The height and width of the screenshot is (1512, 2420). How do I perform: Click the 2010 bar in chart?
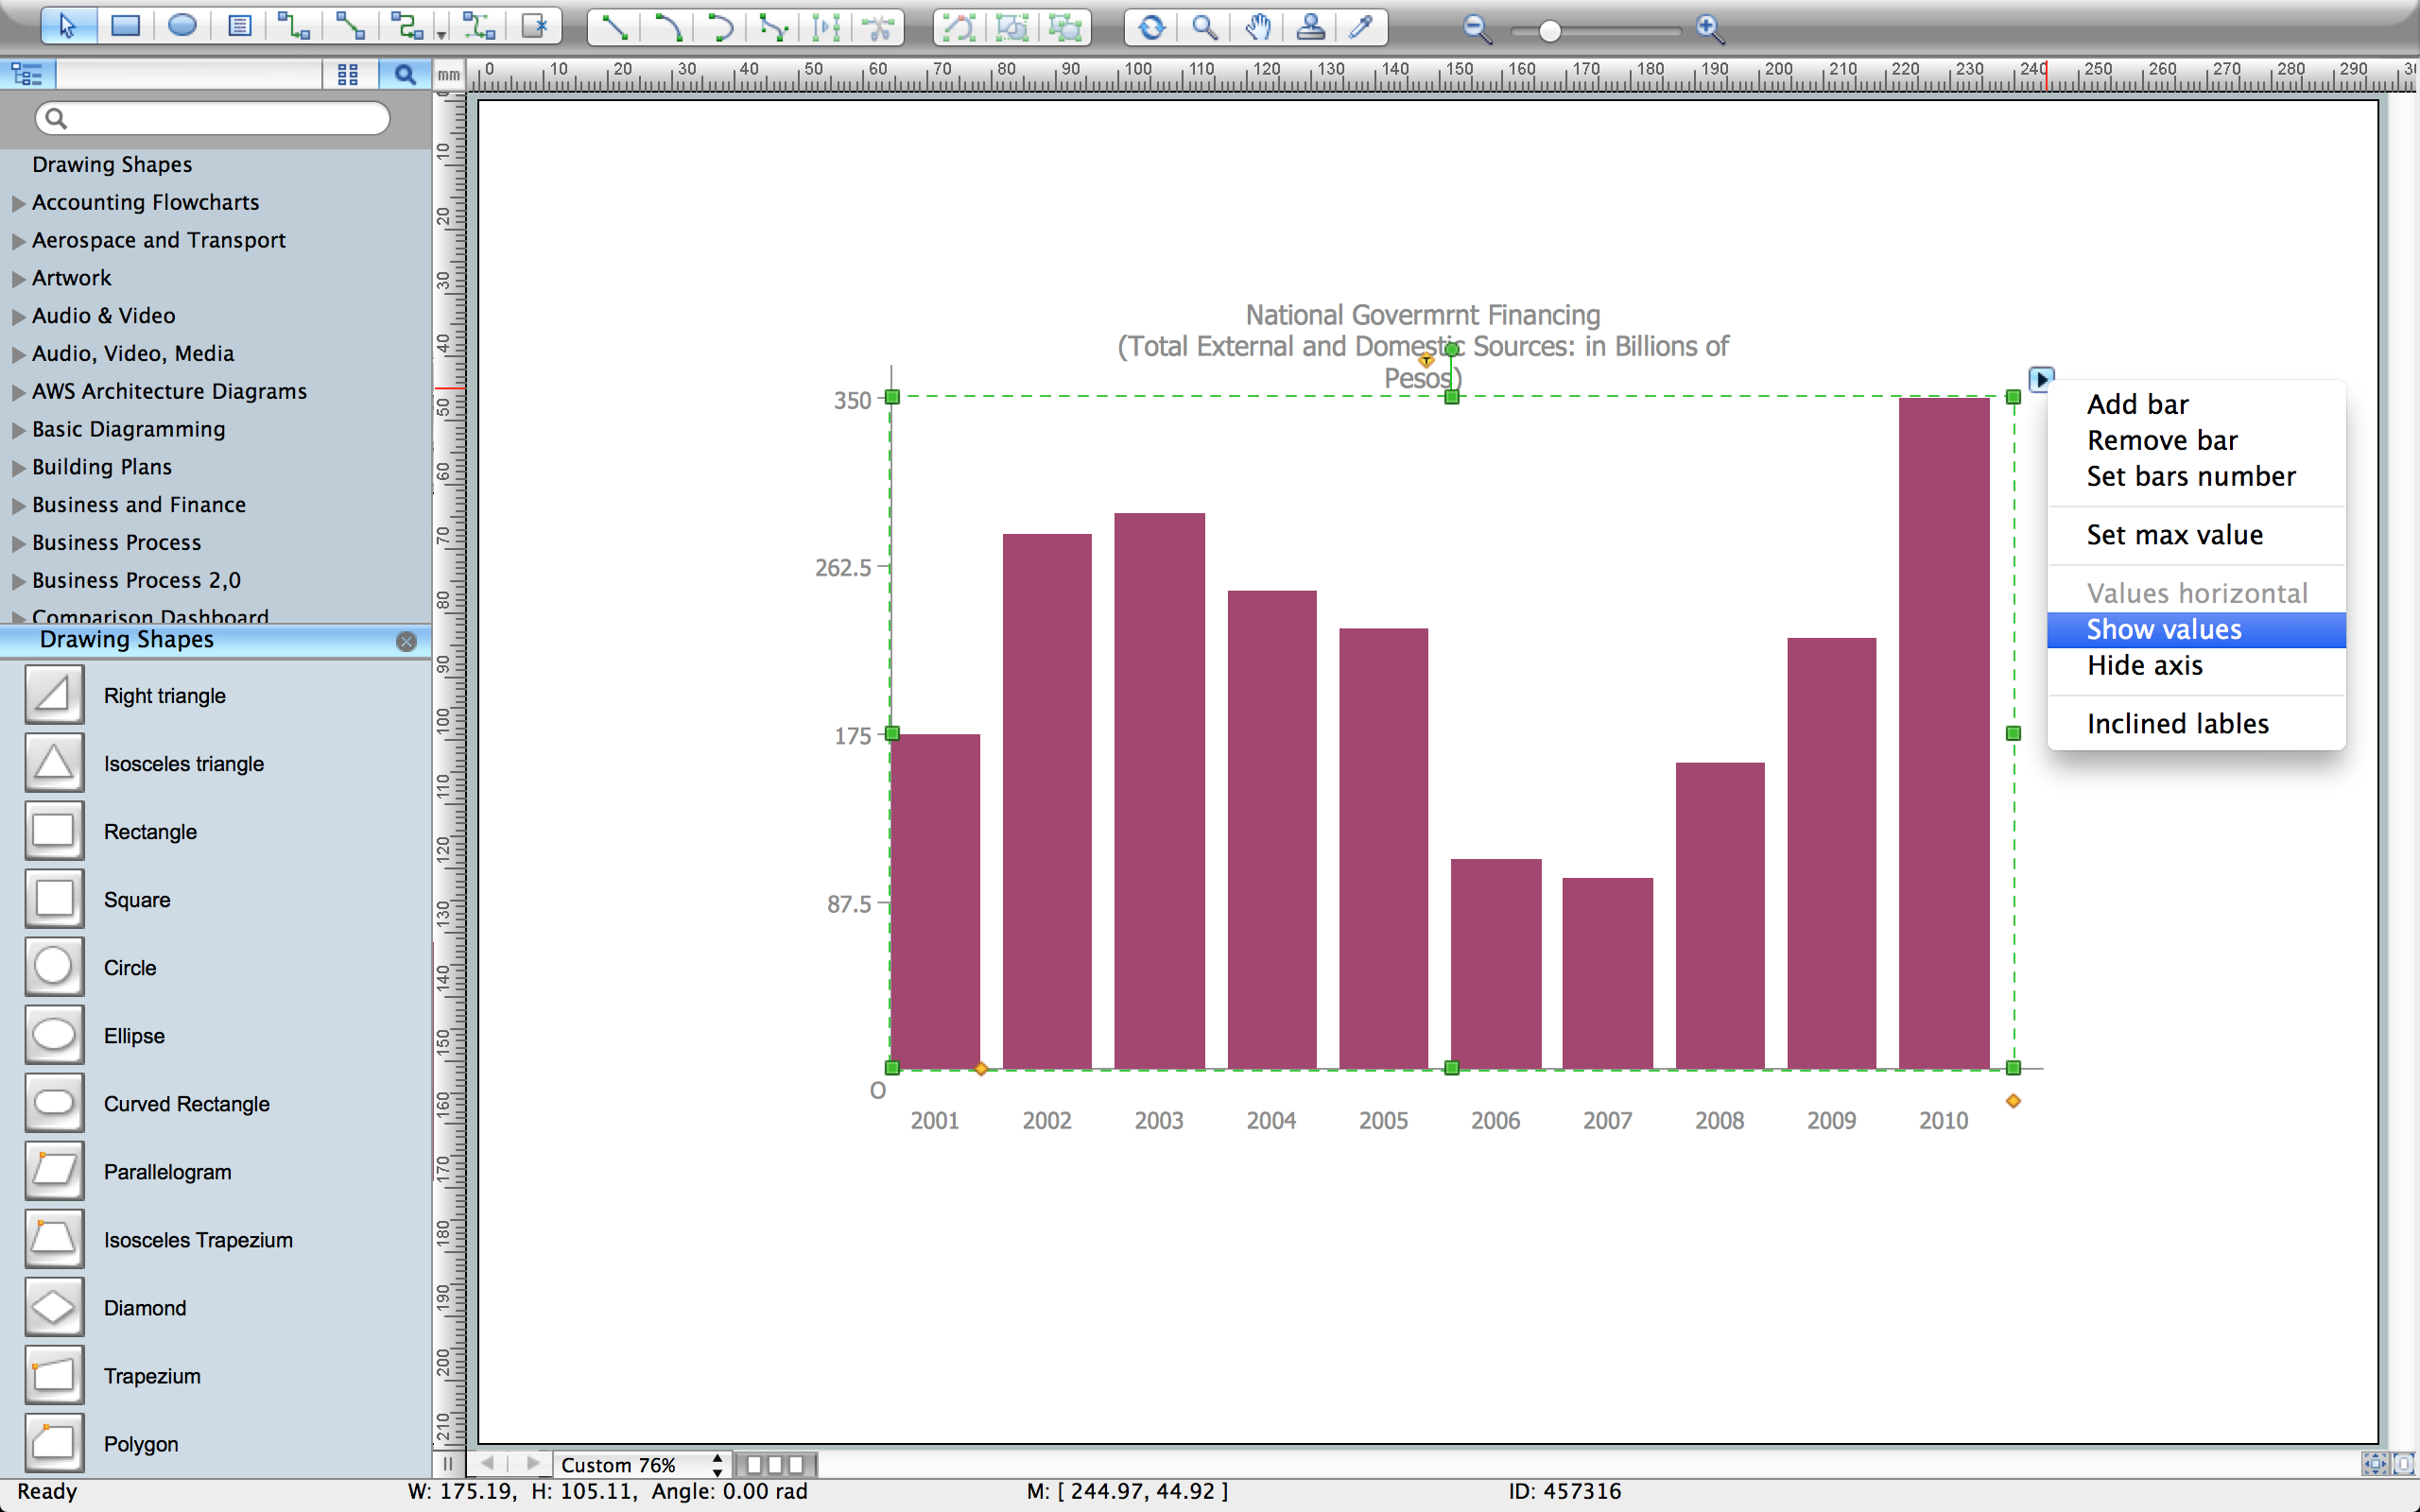point(1943,733)
